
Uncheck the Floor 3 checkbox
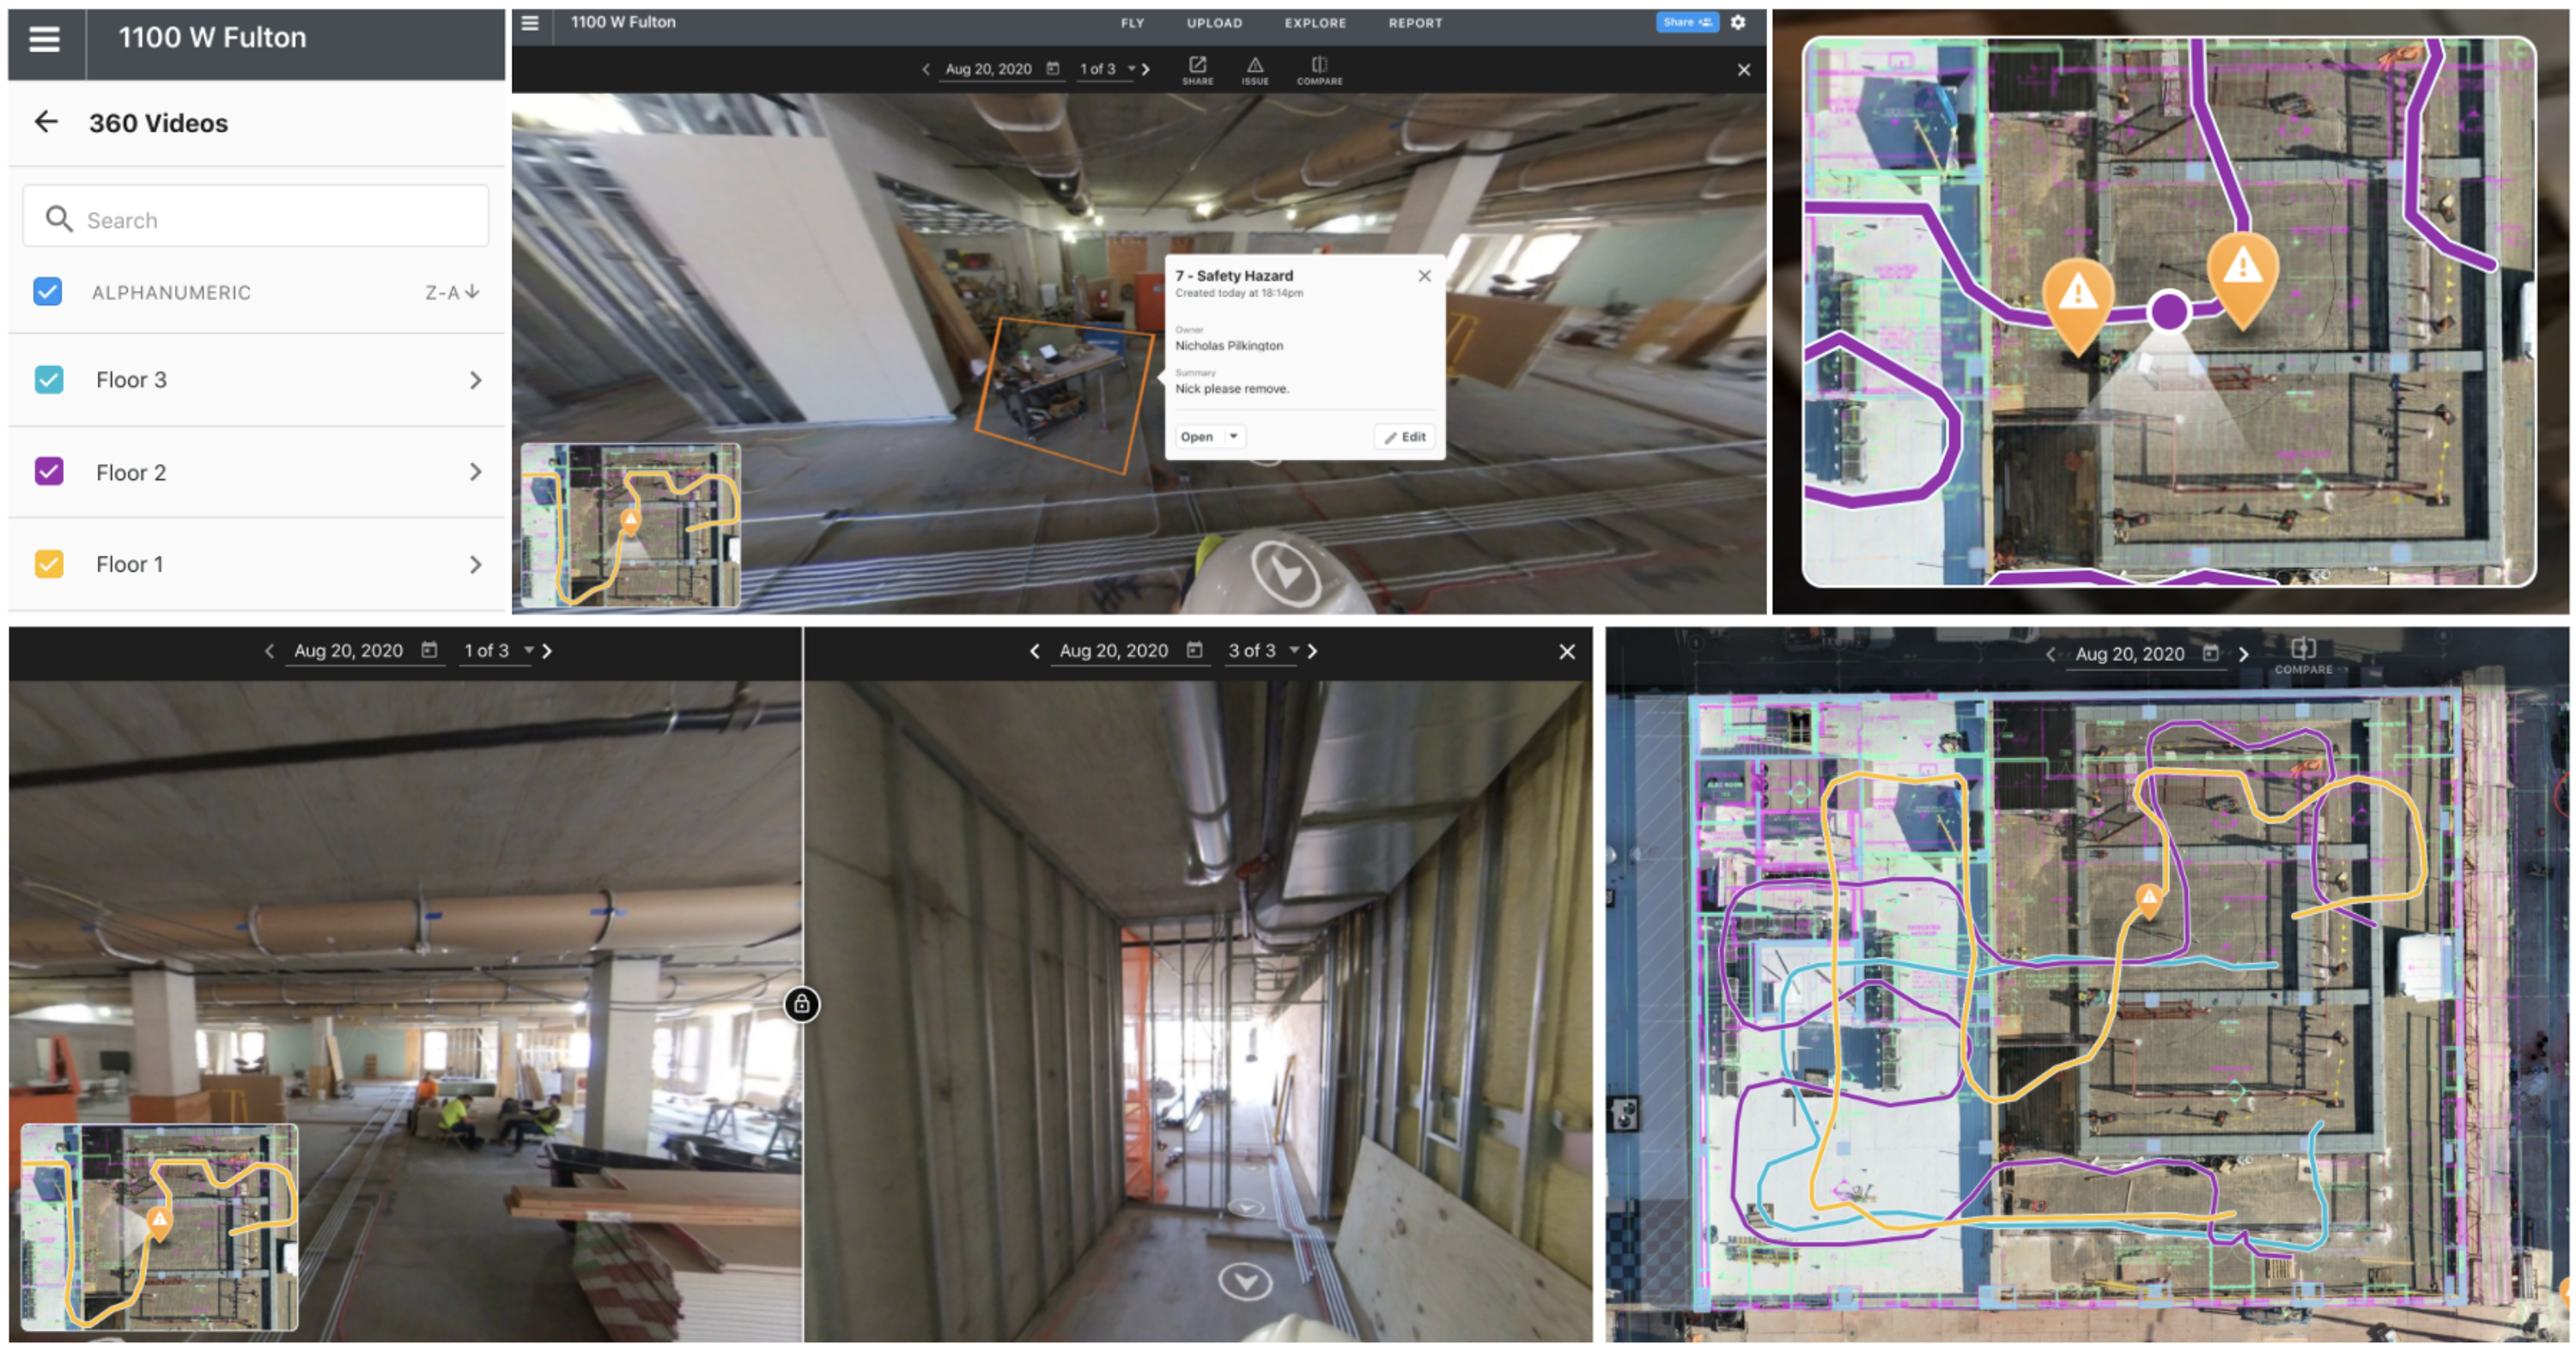tap(49, 379)
